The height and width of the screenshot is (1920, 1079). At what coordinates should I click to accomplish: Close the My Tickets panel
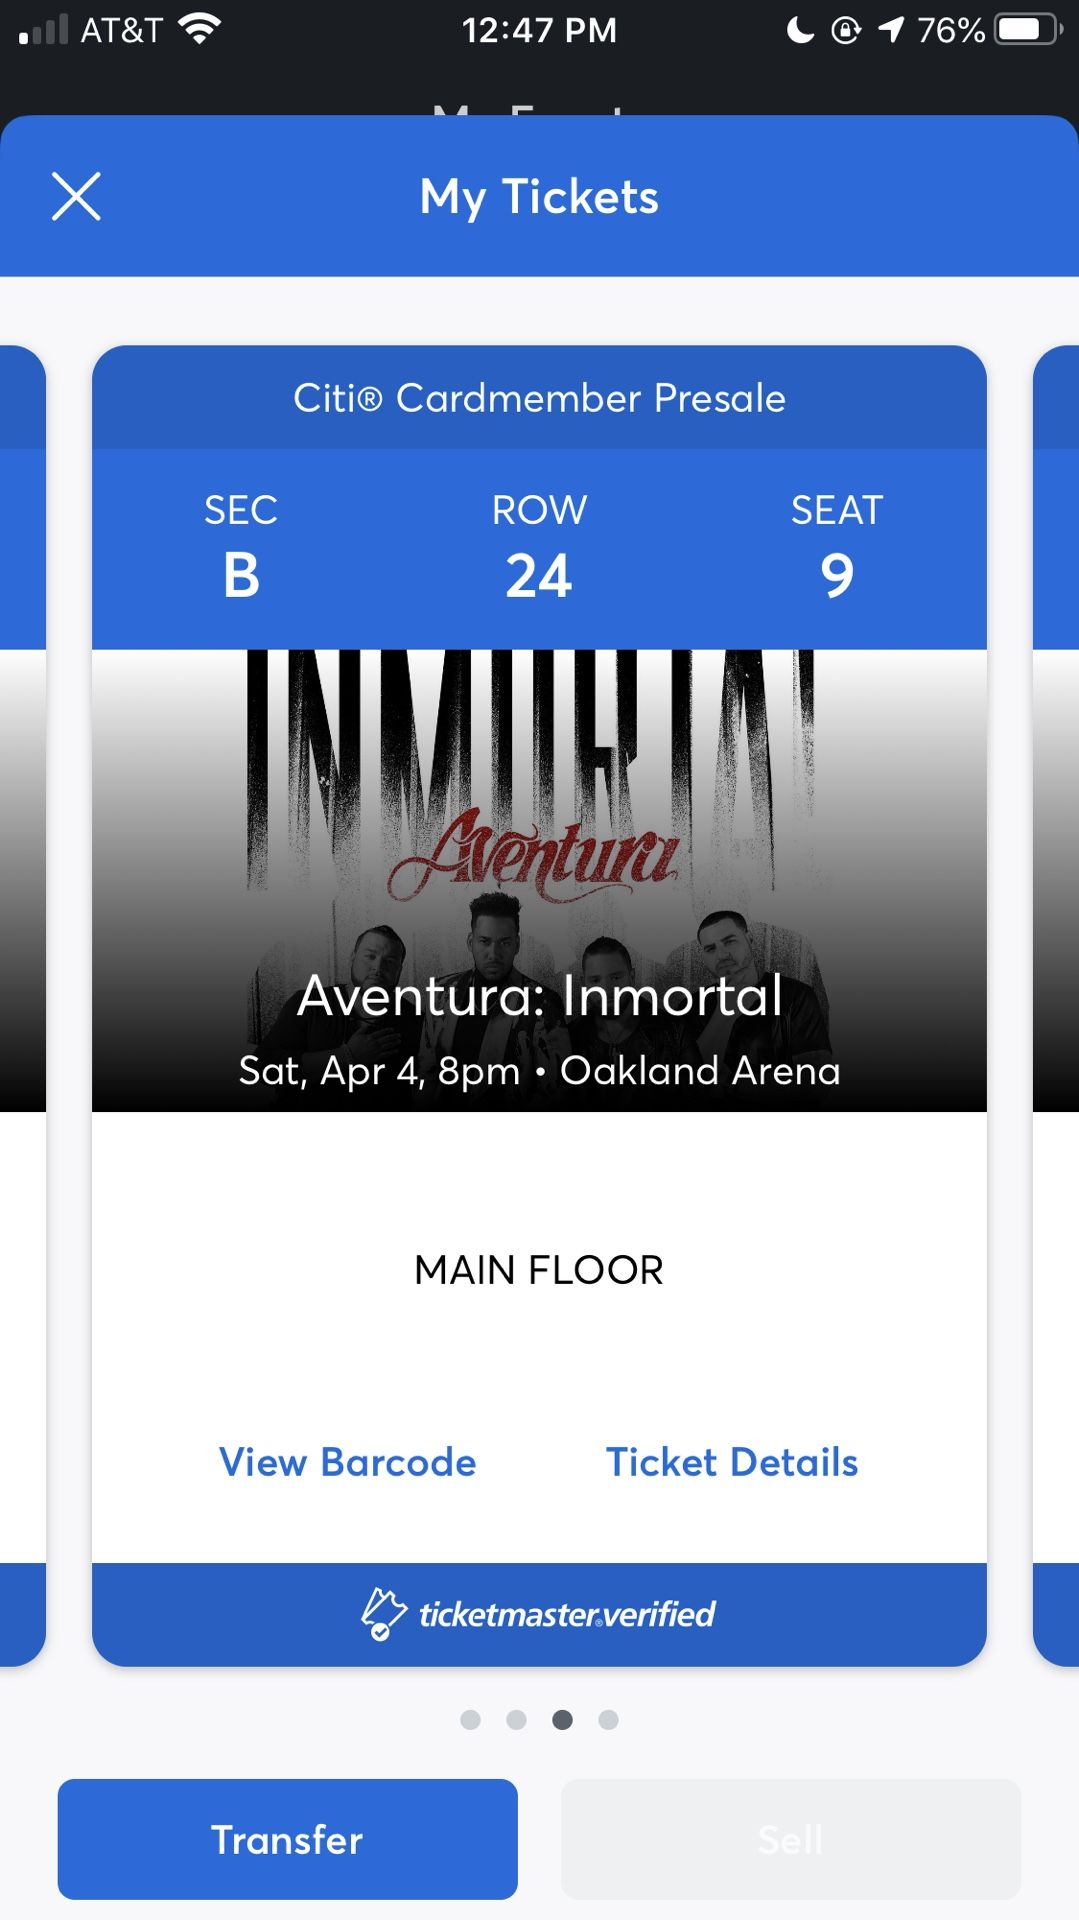tap(76, 196)
